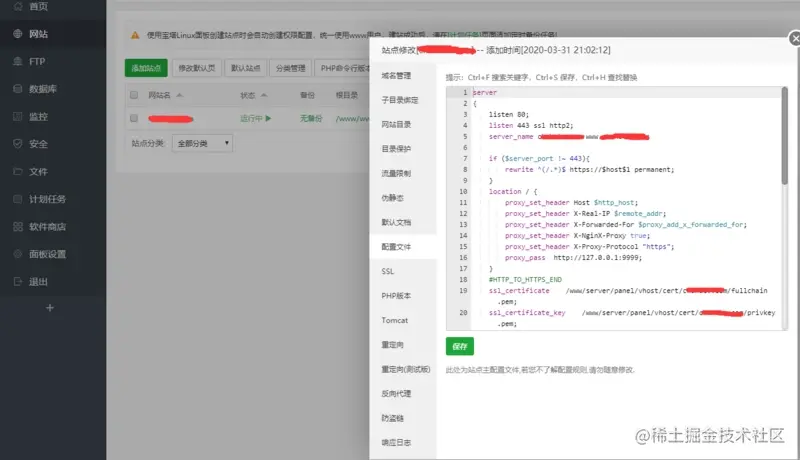
Task: Click the X-Real-IP proxy_set_header line
Action: coord(586,214)
